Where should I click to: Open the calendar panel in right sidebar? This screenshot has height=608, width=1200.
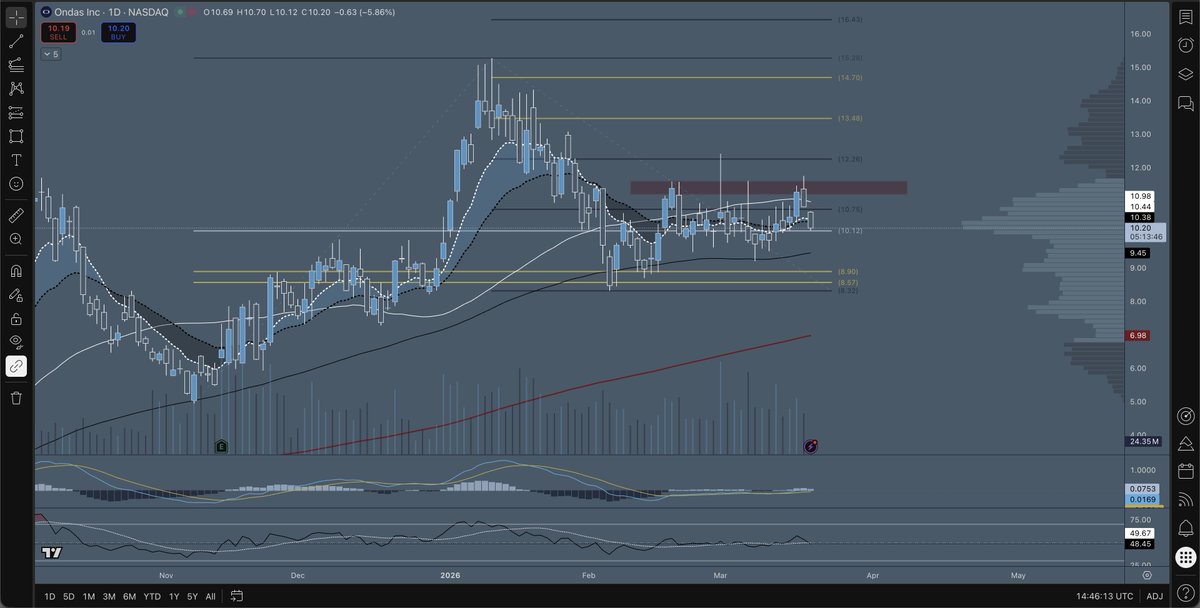click(1185, 471)
